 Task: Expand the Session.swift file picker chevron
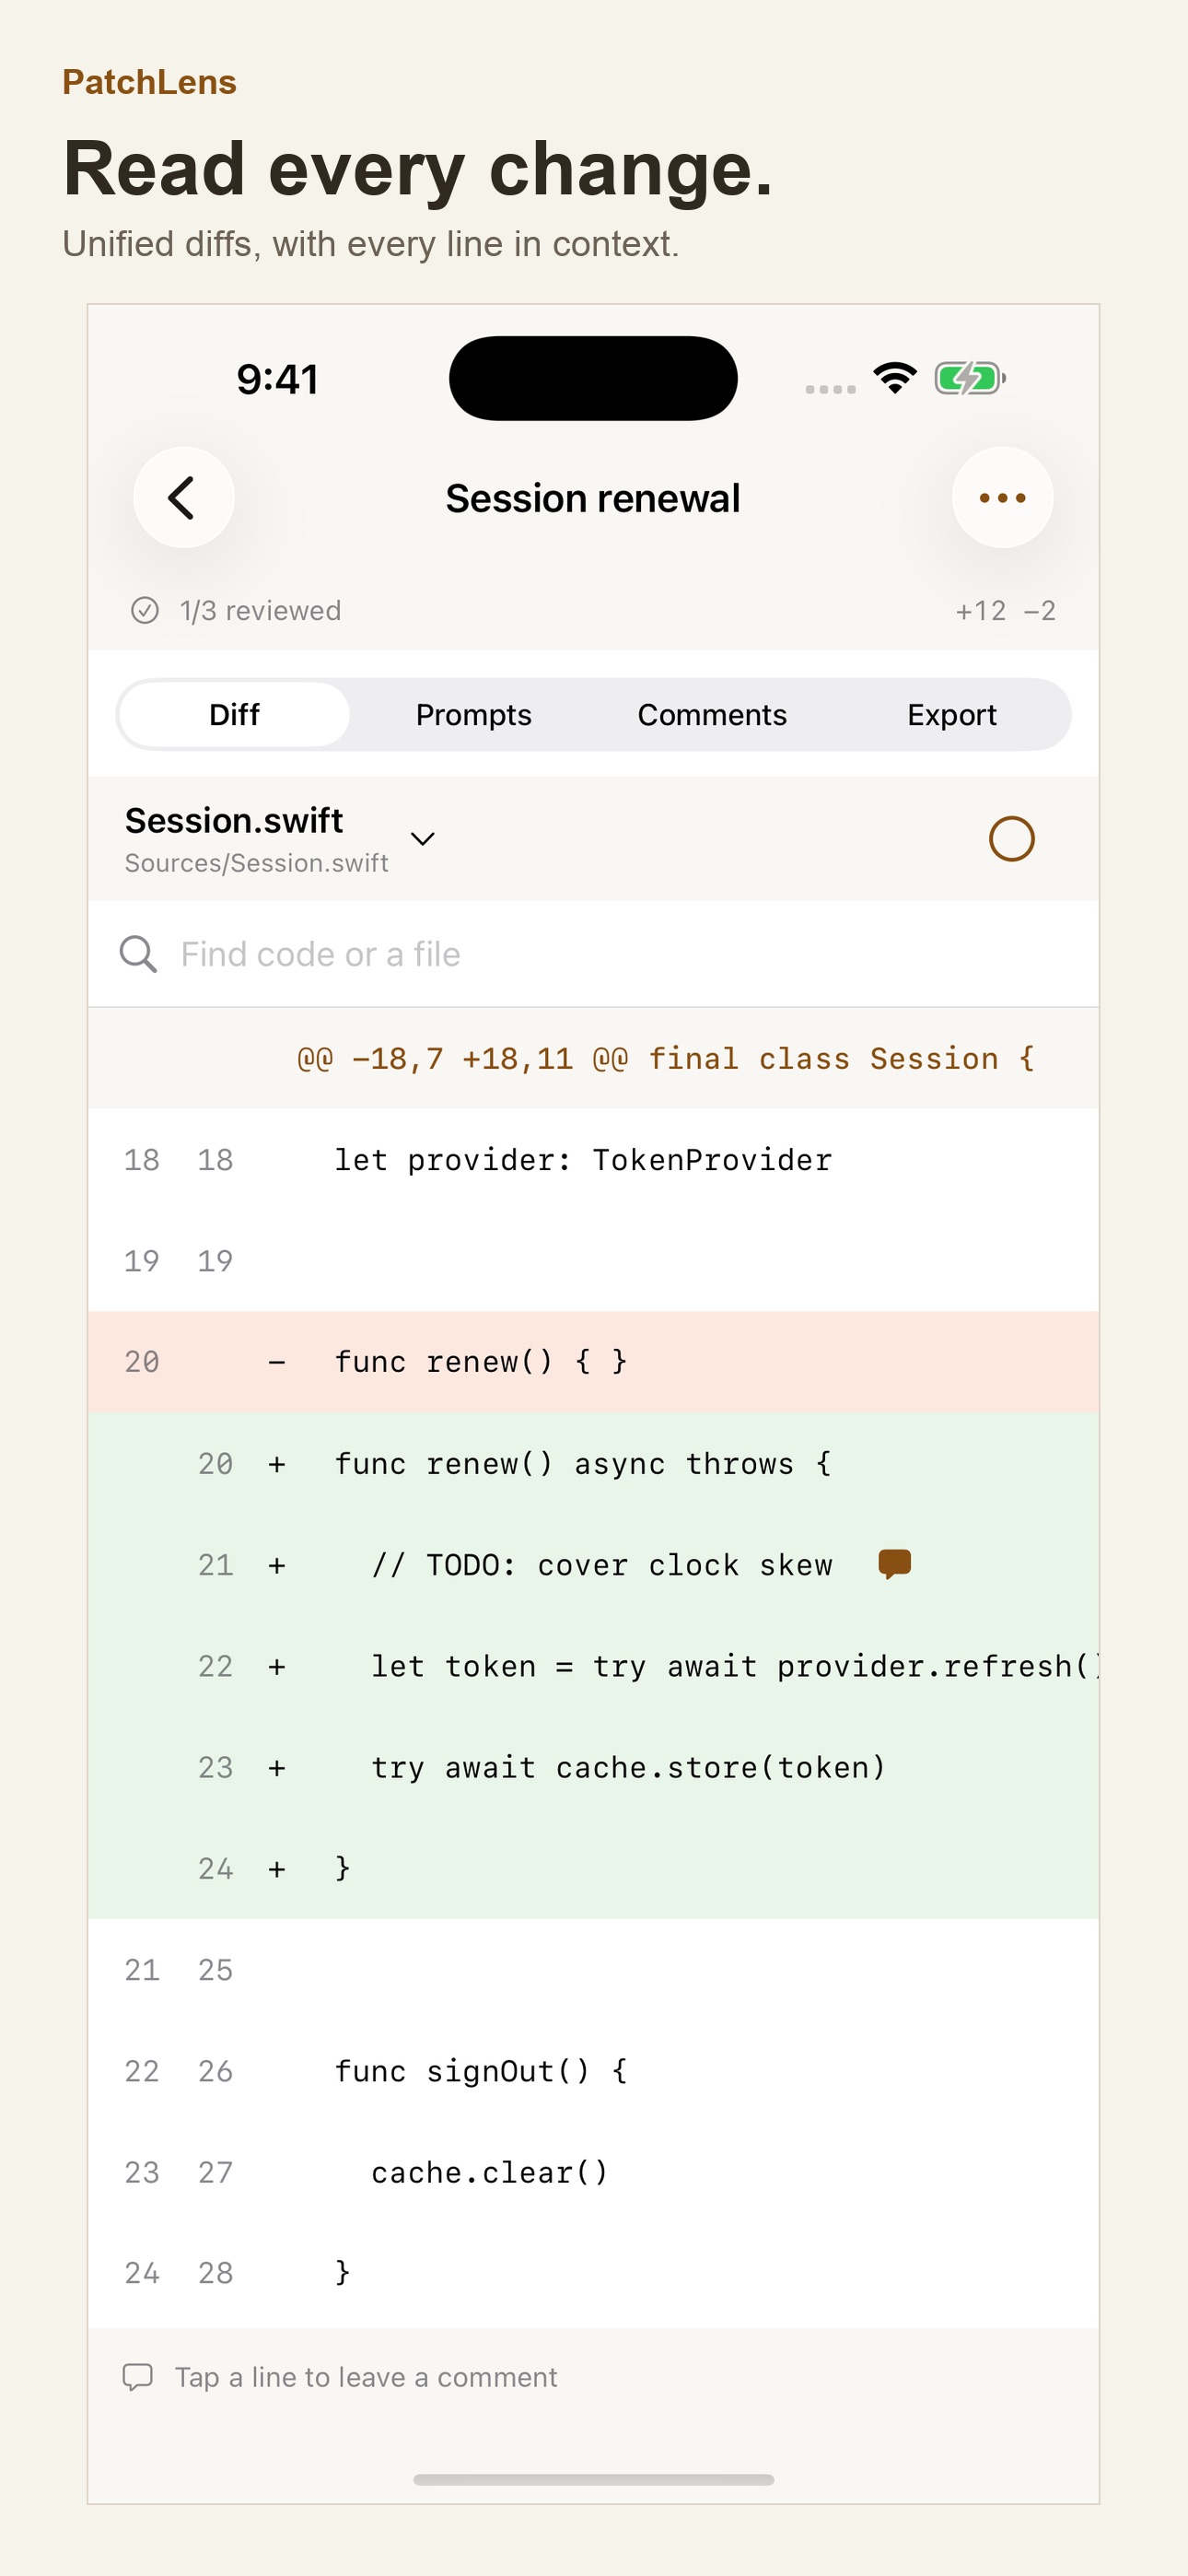[423, 838]
